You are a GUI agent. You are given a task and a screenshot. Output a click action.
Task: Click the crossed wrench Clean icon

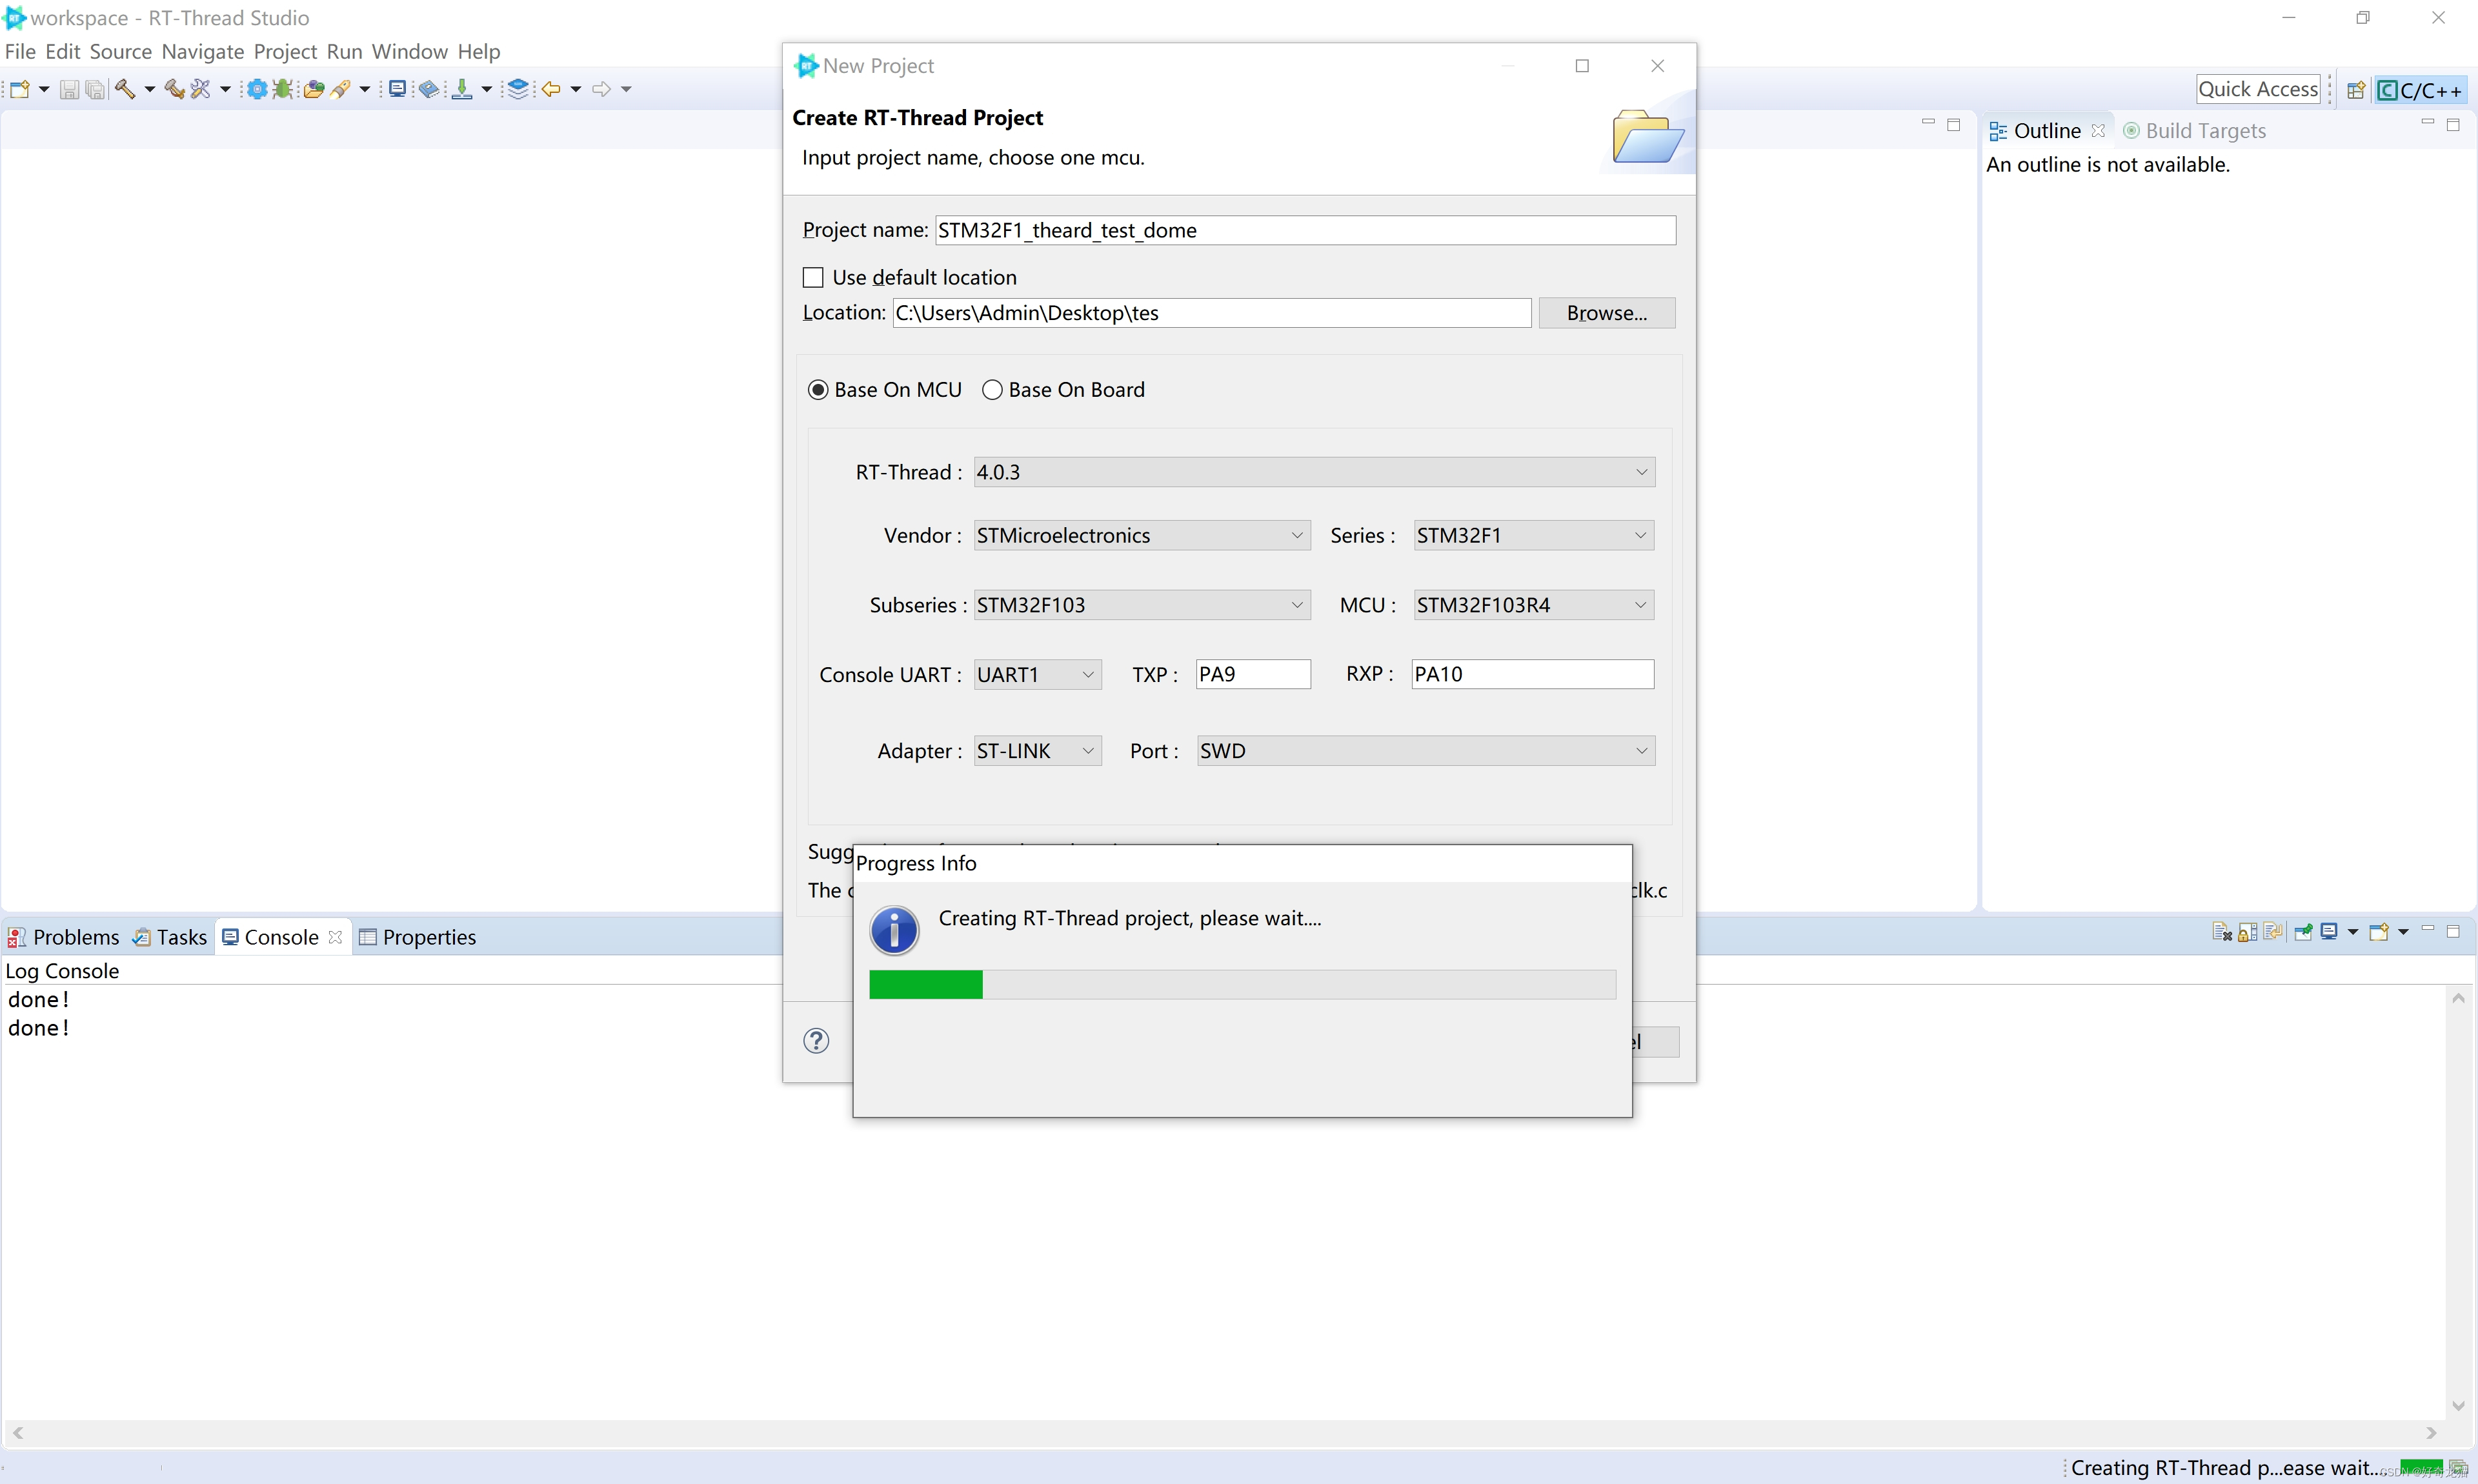(x=200, y=90)
